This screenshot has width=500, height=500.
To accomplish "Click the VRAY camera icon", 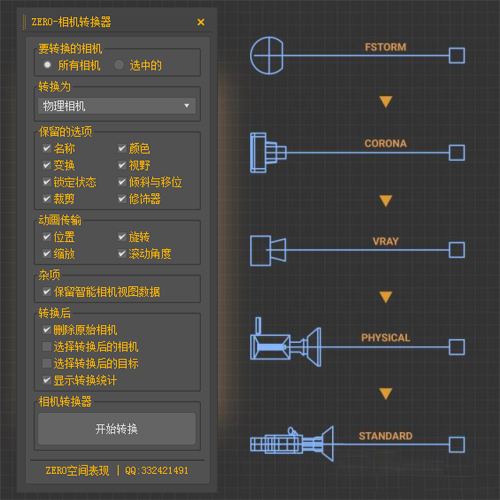I will (x=268, y=250).
